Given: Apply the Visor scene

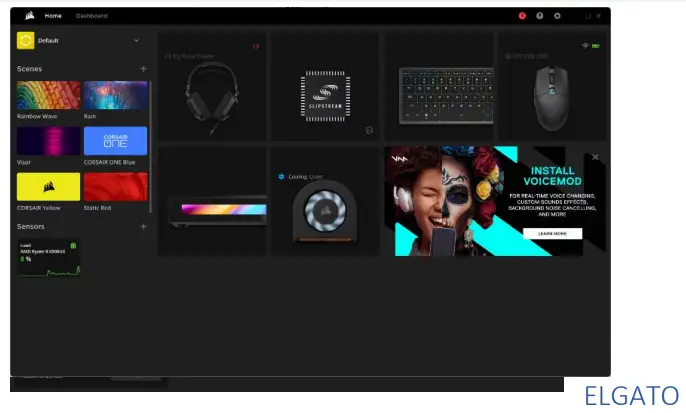Looking at the screenshot, I should pyautogui.click(x=49, y=141).
